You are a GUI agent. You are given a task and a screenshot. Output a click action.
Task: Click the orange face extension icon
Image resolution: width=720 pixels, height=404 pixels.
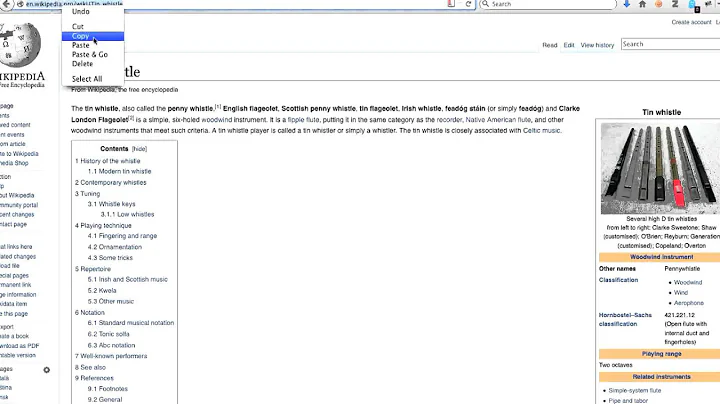658,4
